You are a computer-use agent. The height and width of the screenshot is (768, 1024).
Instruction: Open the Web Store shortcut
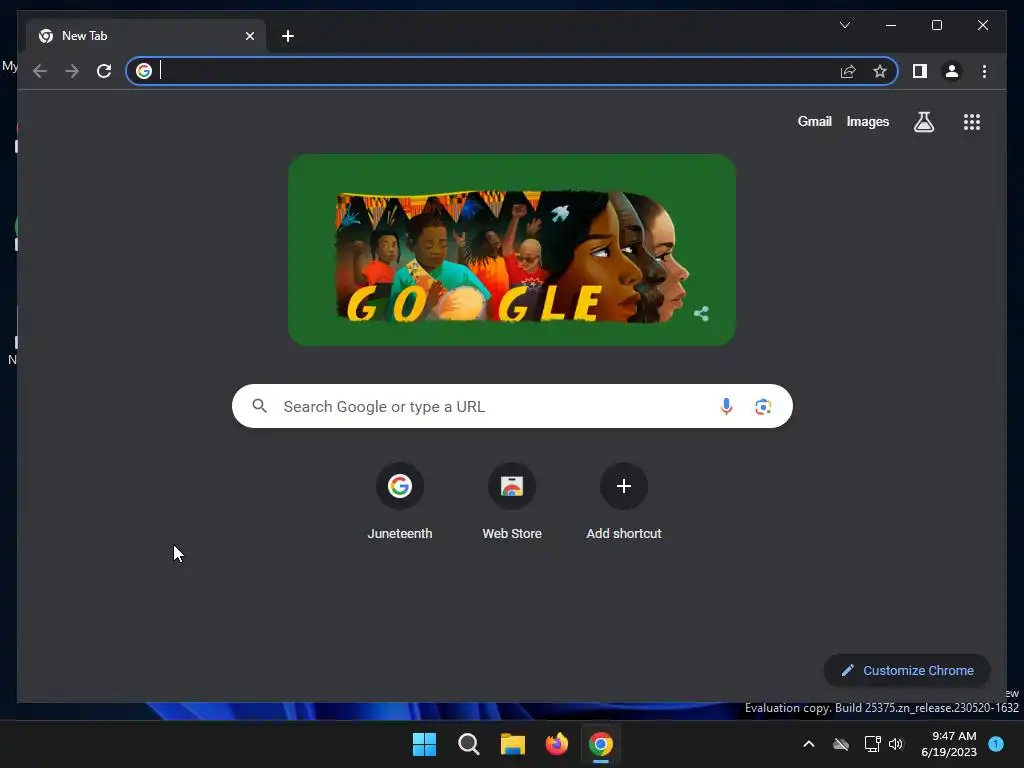pyautogui.click(x=512, y=502)
